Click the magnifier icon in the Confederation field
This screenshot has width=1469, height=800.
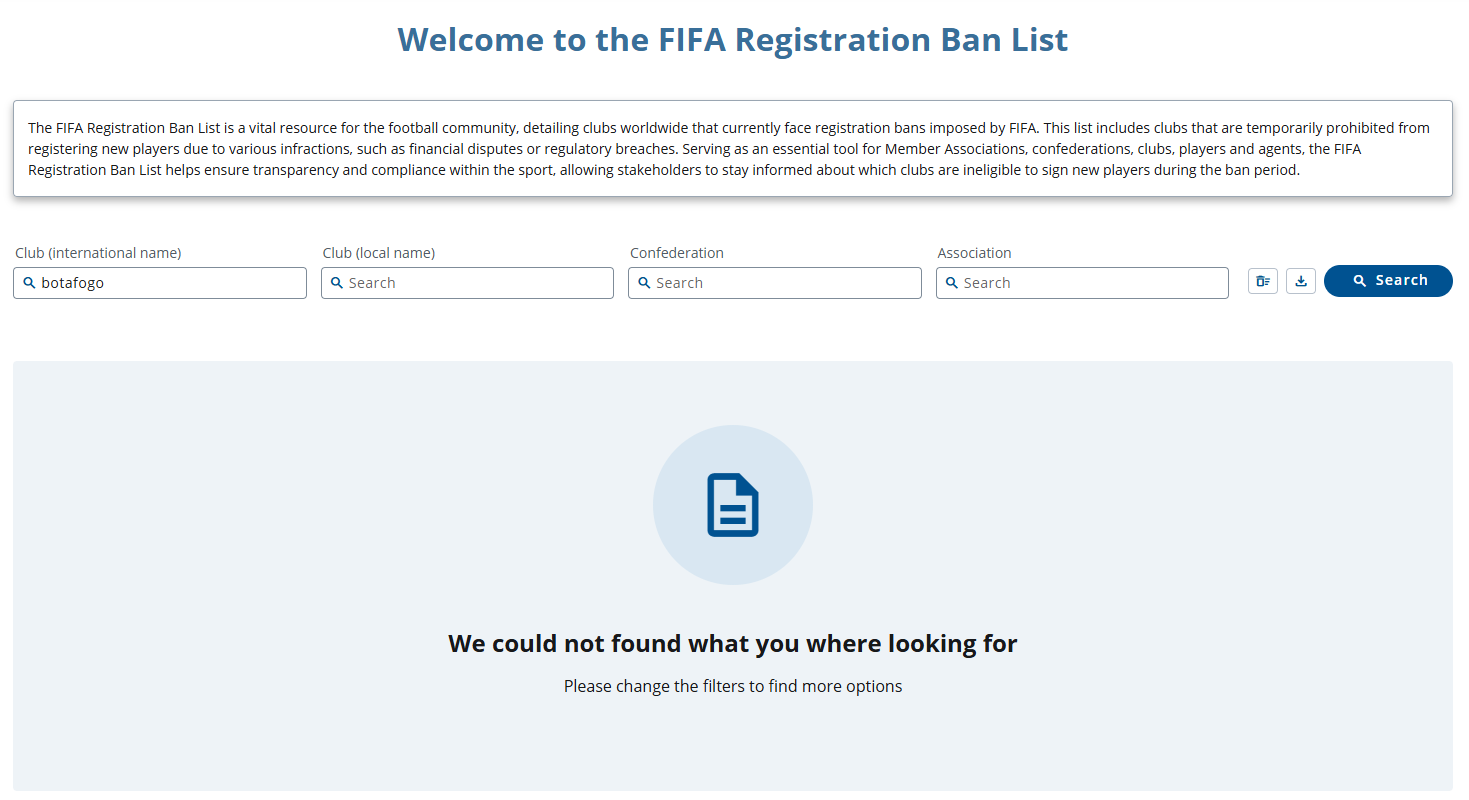pos(644,283)
